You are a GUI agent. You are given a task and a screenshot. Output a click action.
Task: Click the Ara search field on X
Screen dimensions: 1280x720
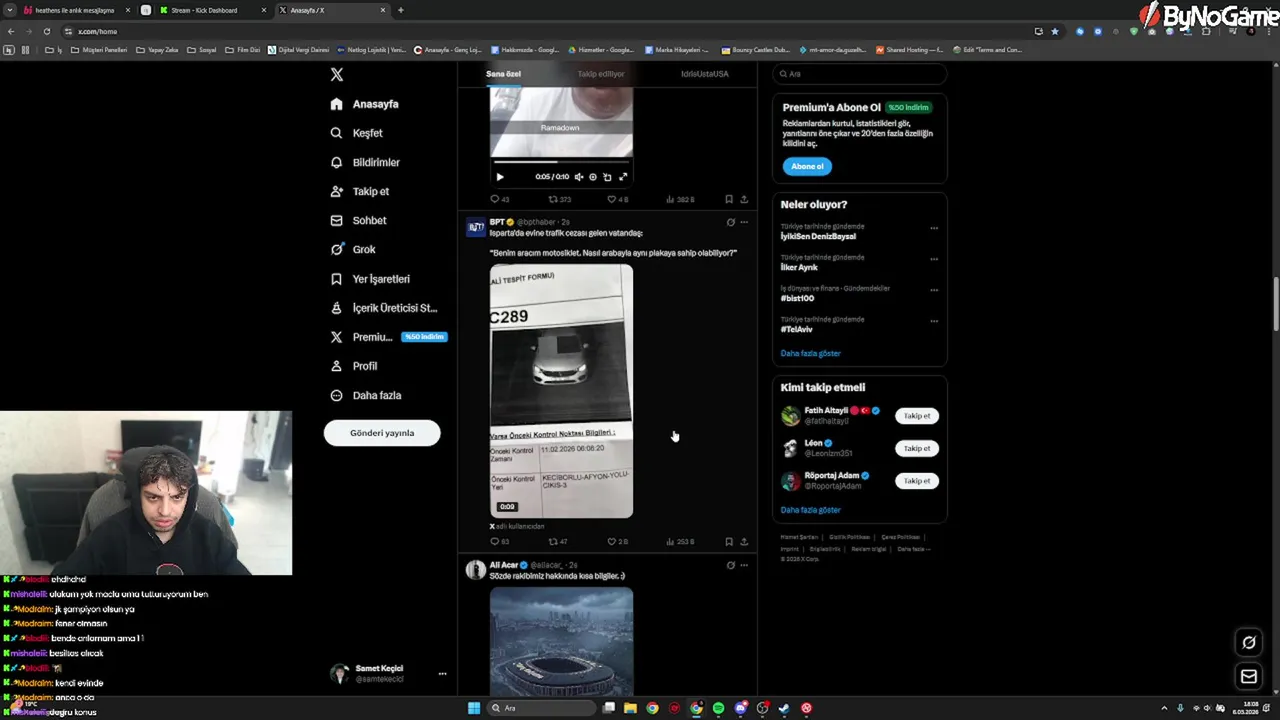coord(860,74)
